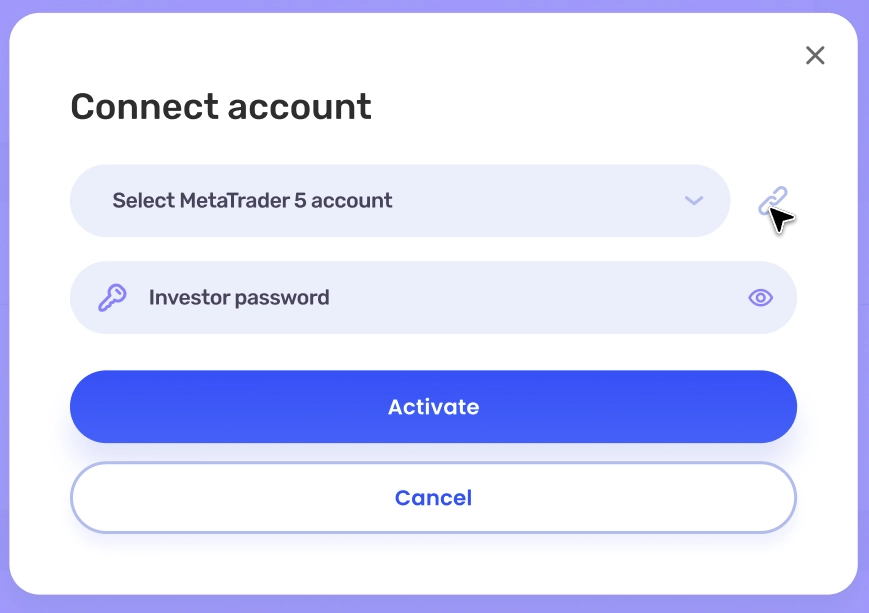Click the Investor password placeholder text

239,297
